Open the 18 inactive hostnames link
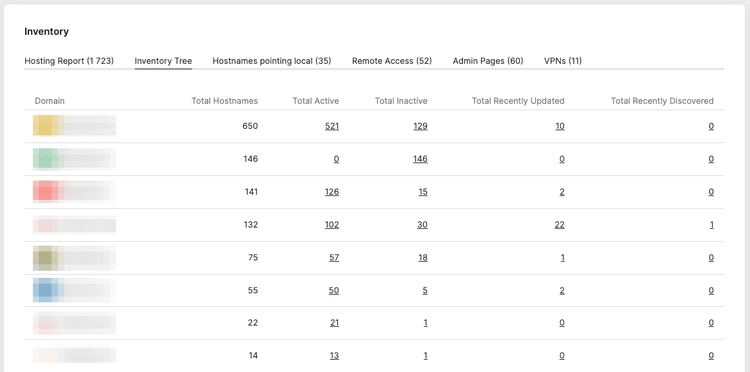The width and height of the screenshot is (750, 372). pyautogui.click(x=423, y=258)
